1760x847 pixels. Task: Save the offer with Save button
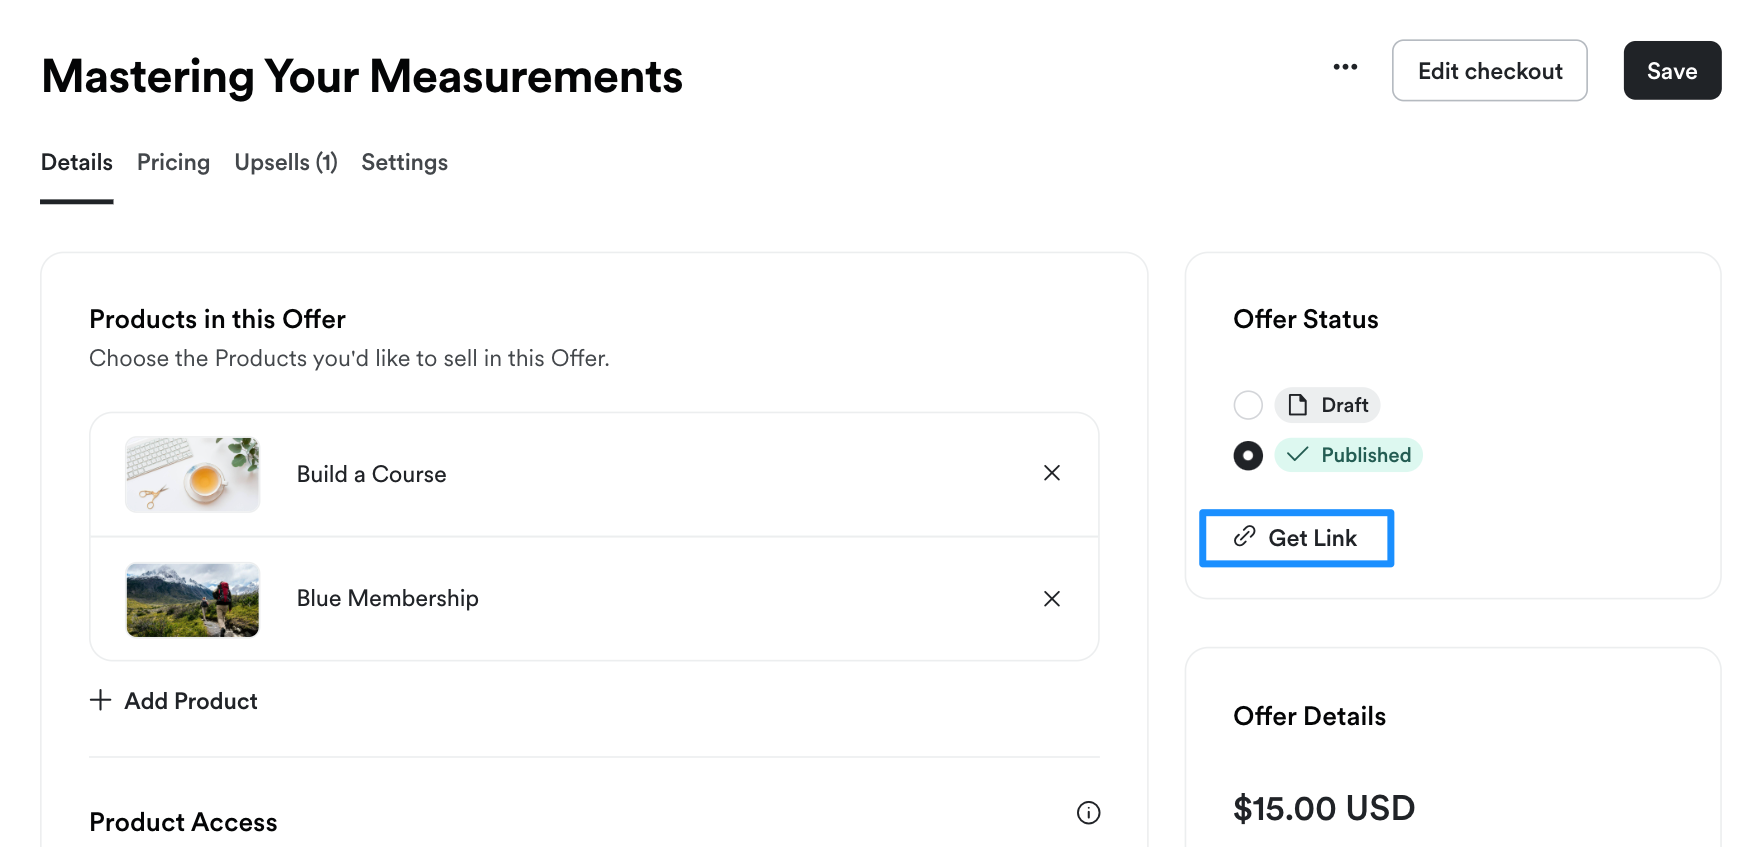tap(1672, 71)
